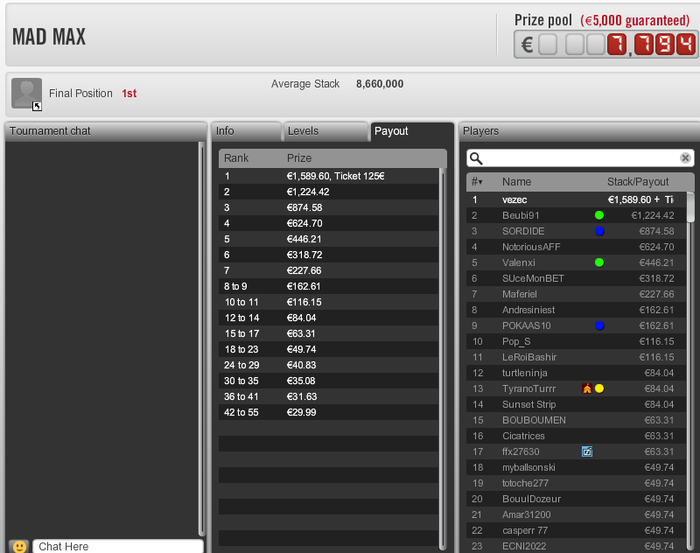Select player row Andresiniest

pyautogui.click(x=576, y=310)
